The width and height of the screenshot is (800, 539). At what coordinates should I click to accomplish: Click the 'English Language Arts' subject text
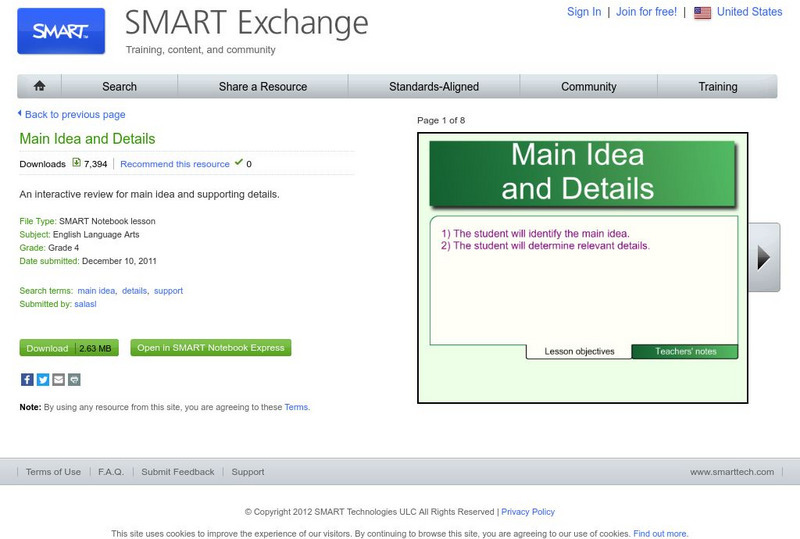(96, 234)
